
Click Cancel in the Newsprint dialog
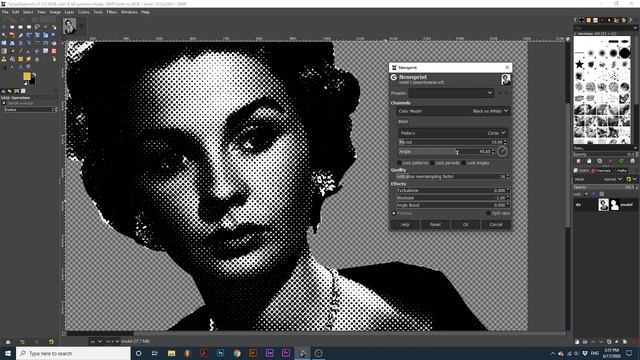(x=496, y=224)
